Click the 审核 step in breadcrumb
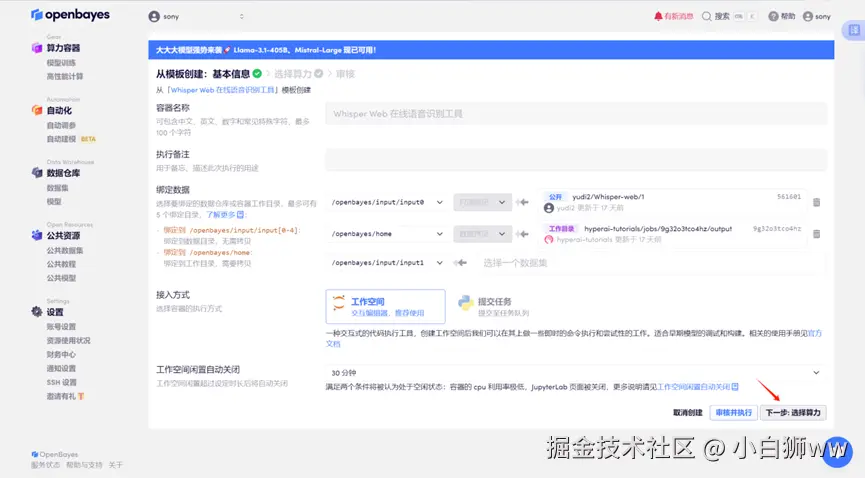Screen dimensions: 865x478 [345, 74]
